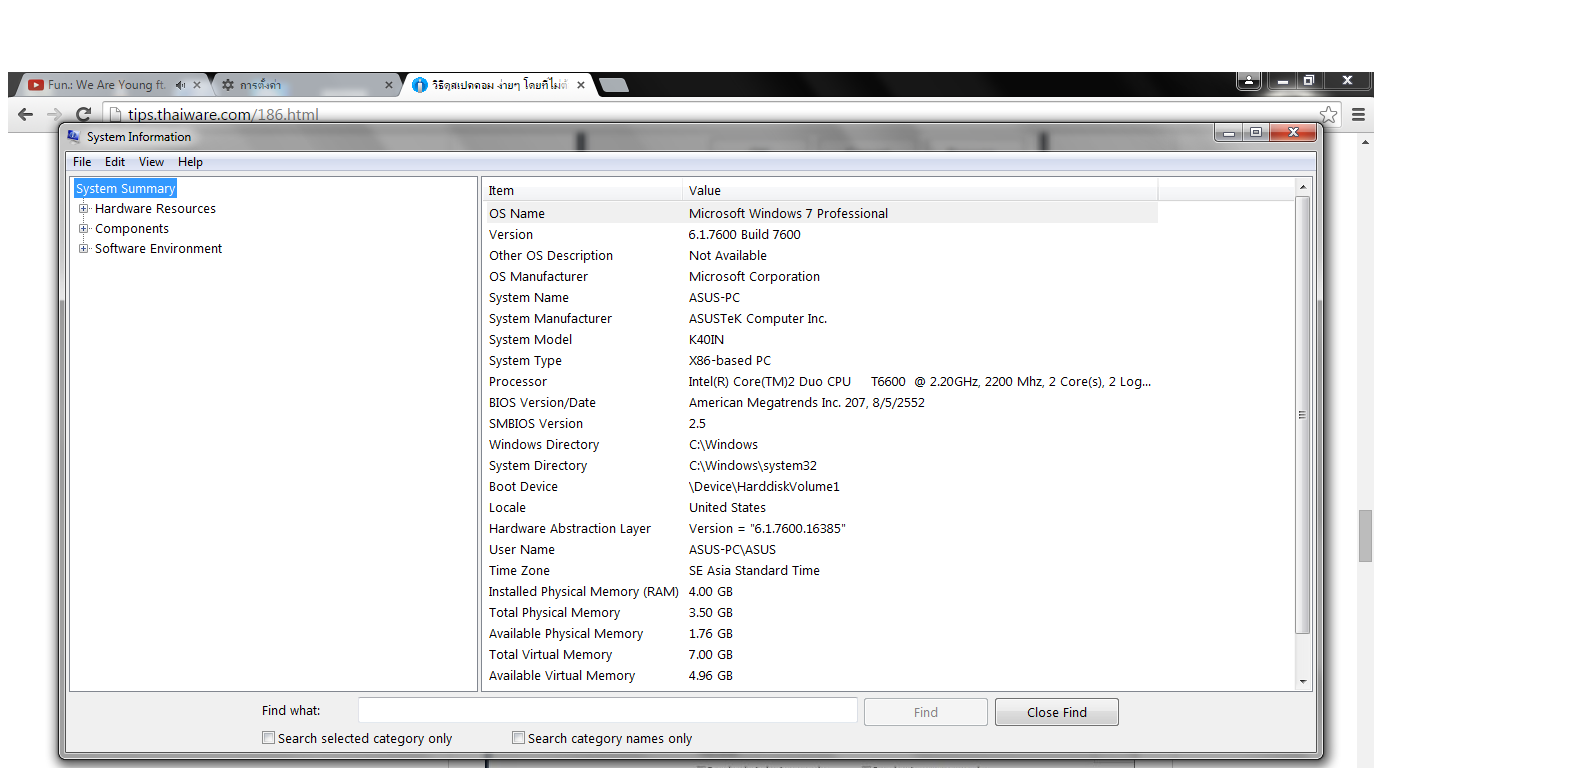The height and width of the screenshot is (768, 1594).
Task: Select the Available Virtual Memory row
Action: coord(820,675)
